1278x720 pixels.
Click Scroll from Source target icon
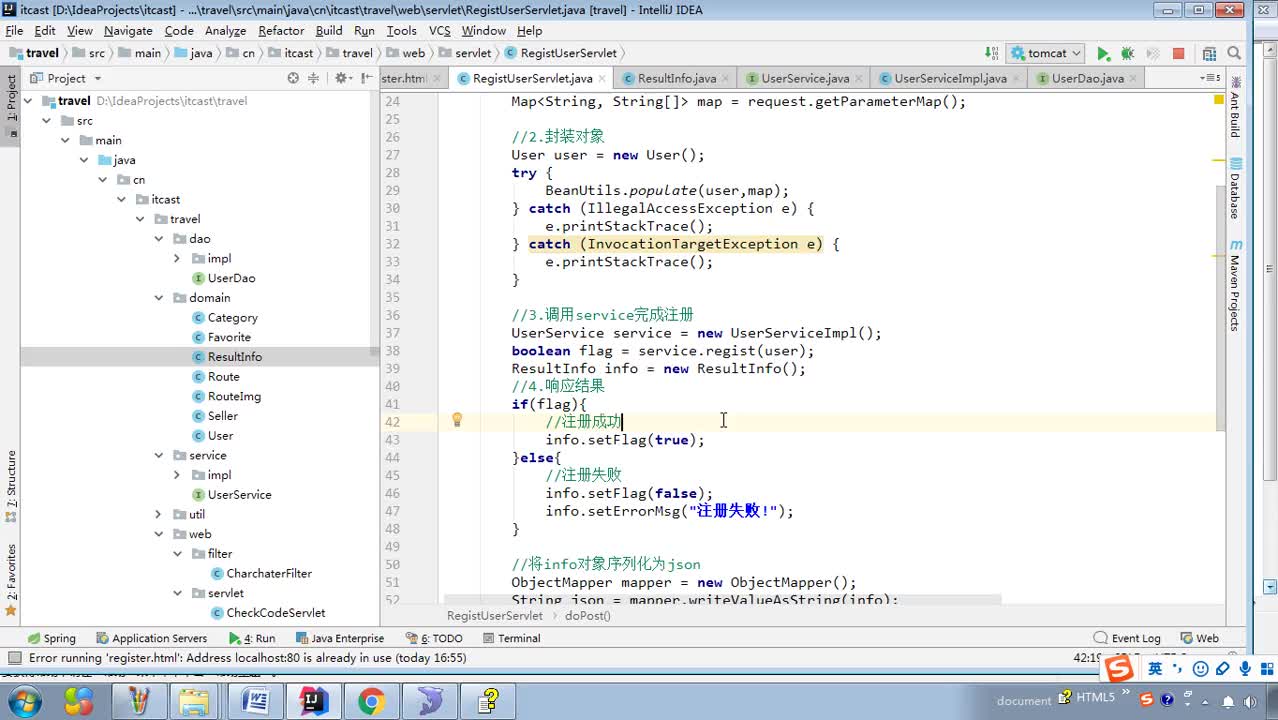point(293,78)
